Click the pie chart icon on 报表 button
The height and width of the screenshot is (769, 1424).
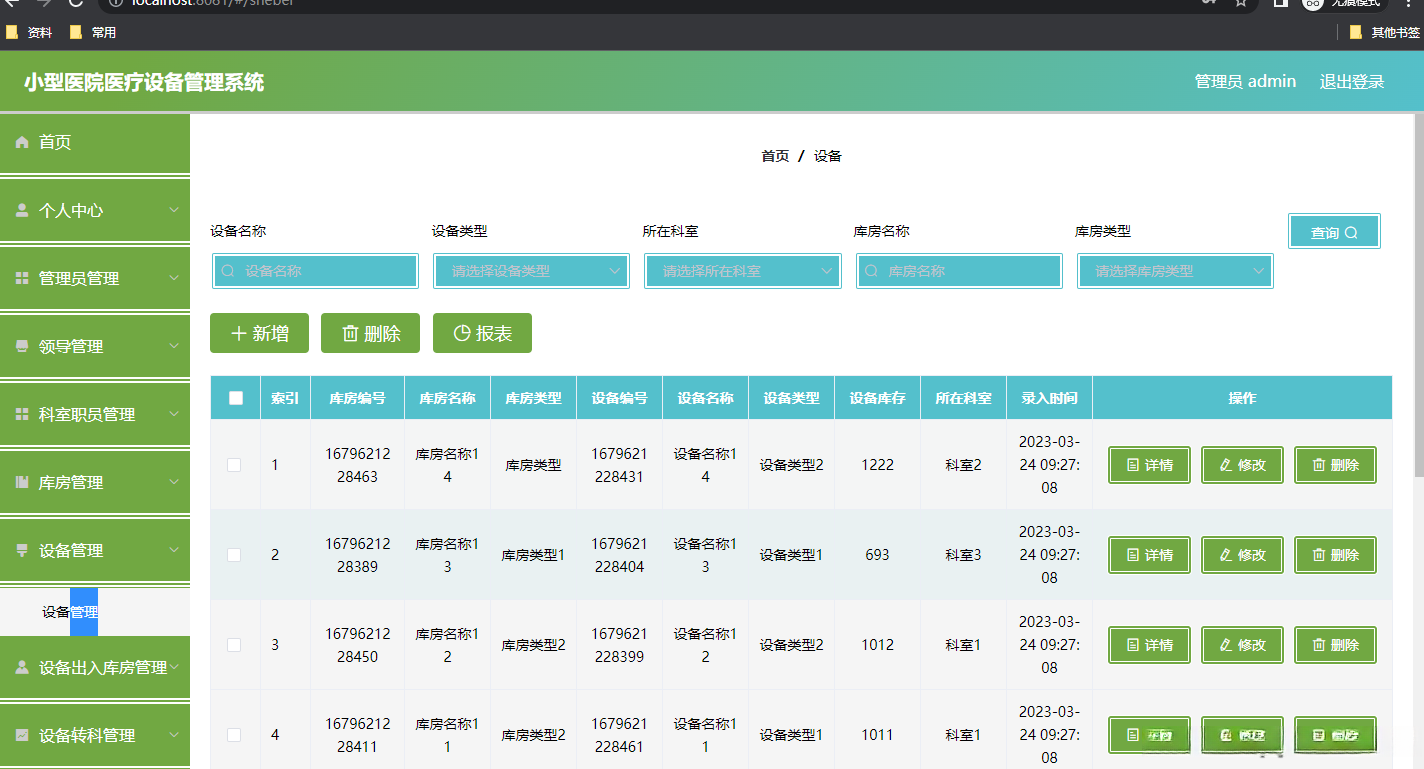pyautogui.click(x=461, y=334)
